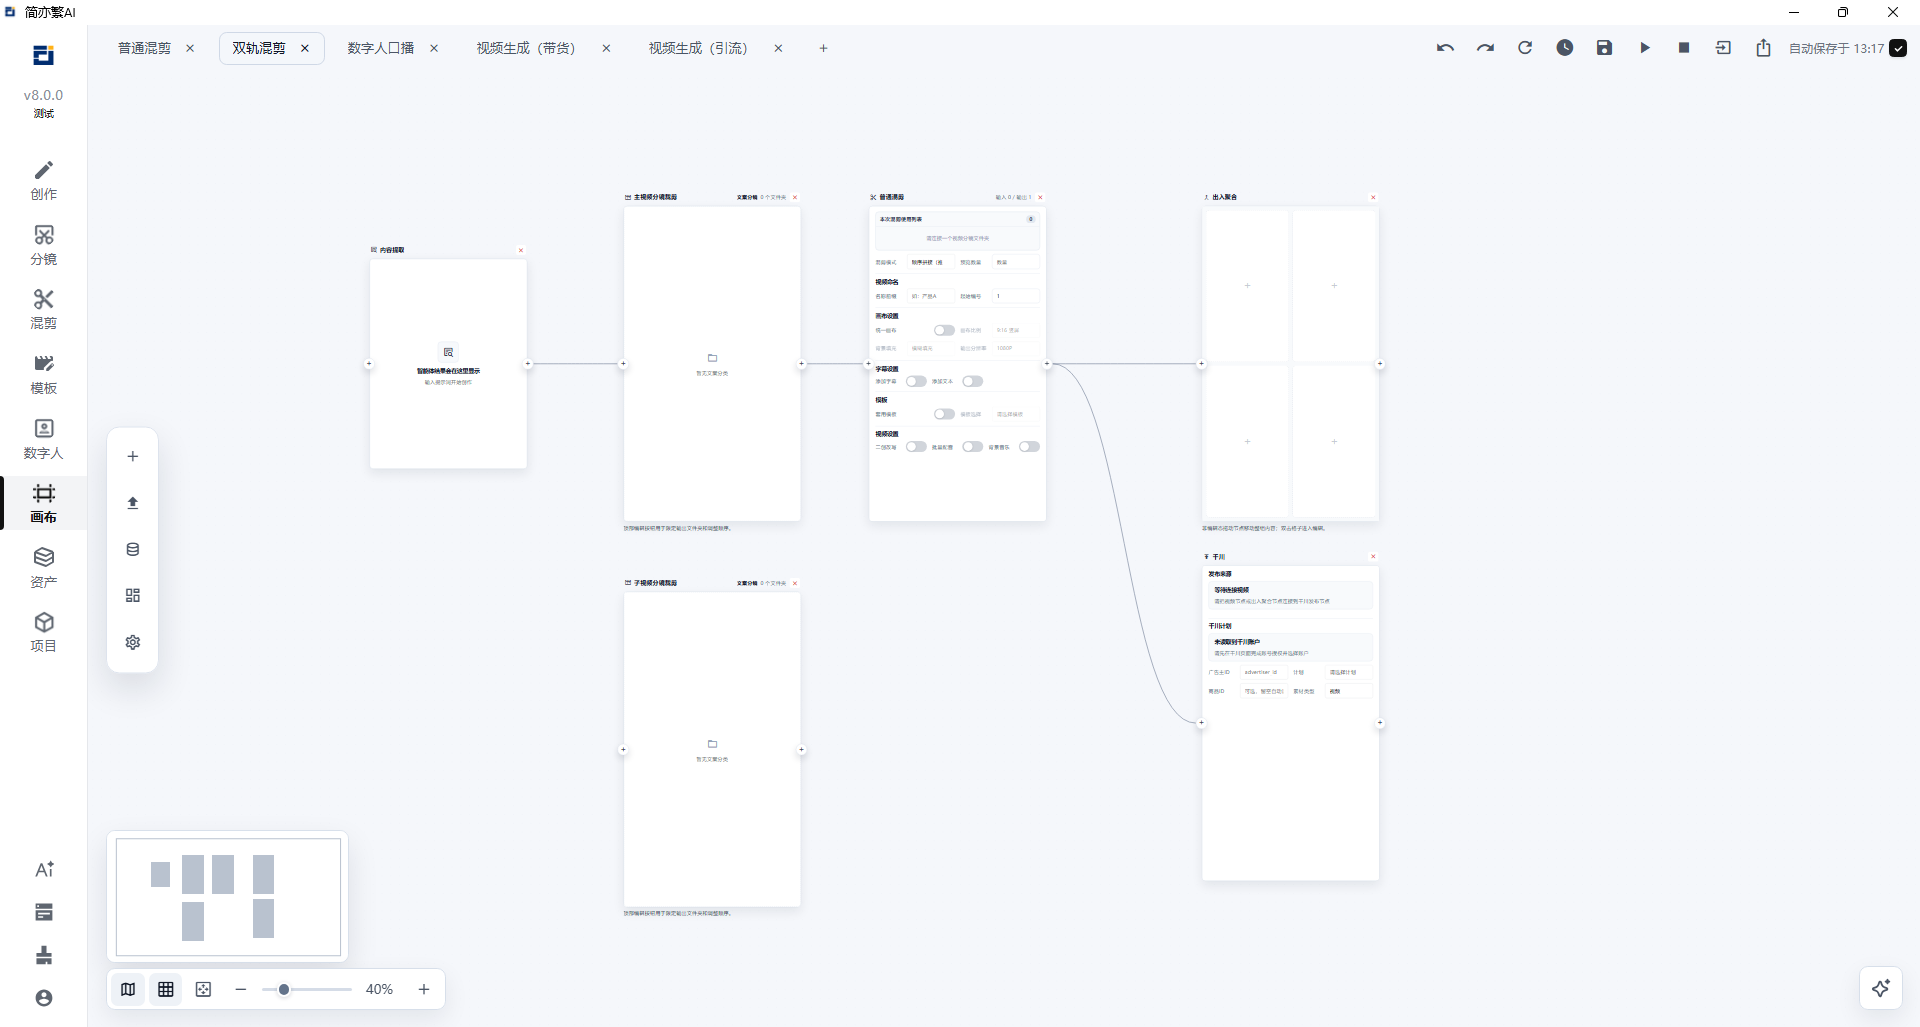Open the 画布比例 dropdown

1016,330
